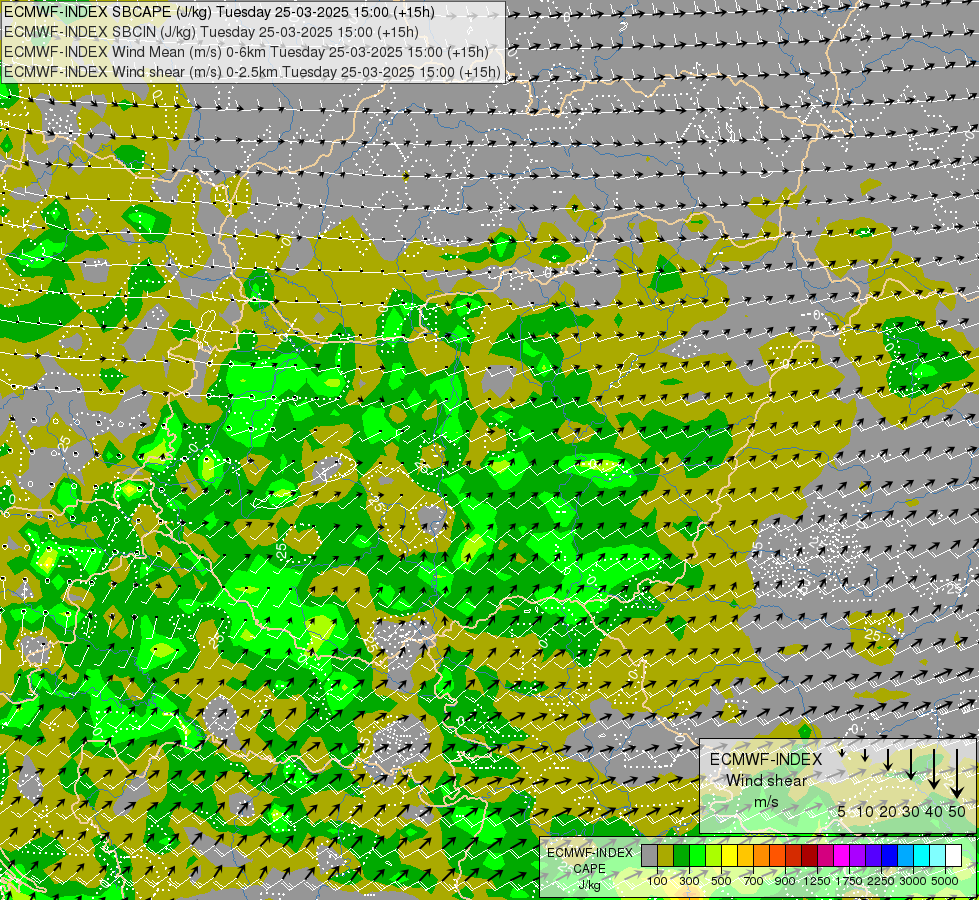Image resolution: width=979 pixels, height=900 pixels.
Task: Click the '5000' CAPE legend label
Action: coord(945,882)
